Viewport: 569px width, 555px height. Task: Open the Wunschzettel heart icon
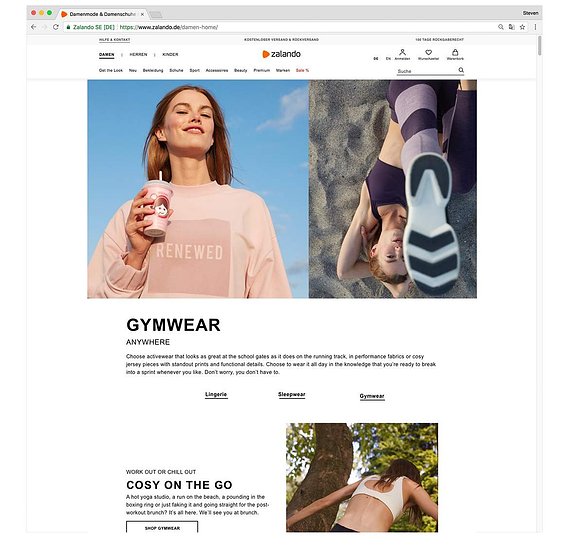[428, 52]
